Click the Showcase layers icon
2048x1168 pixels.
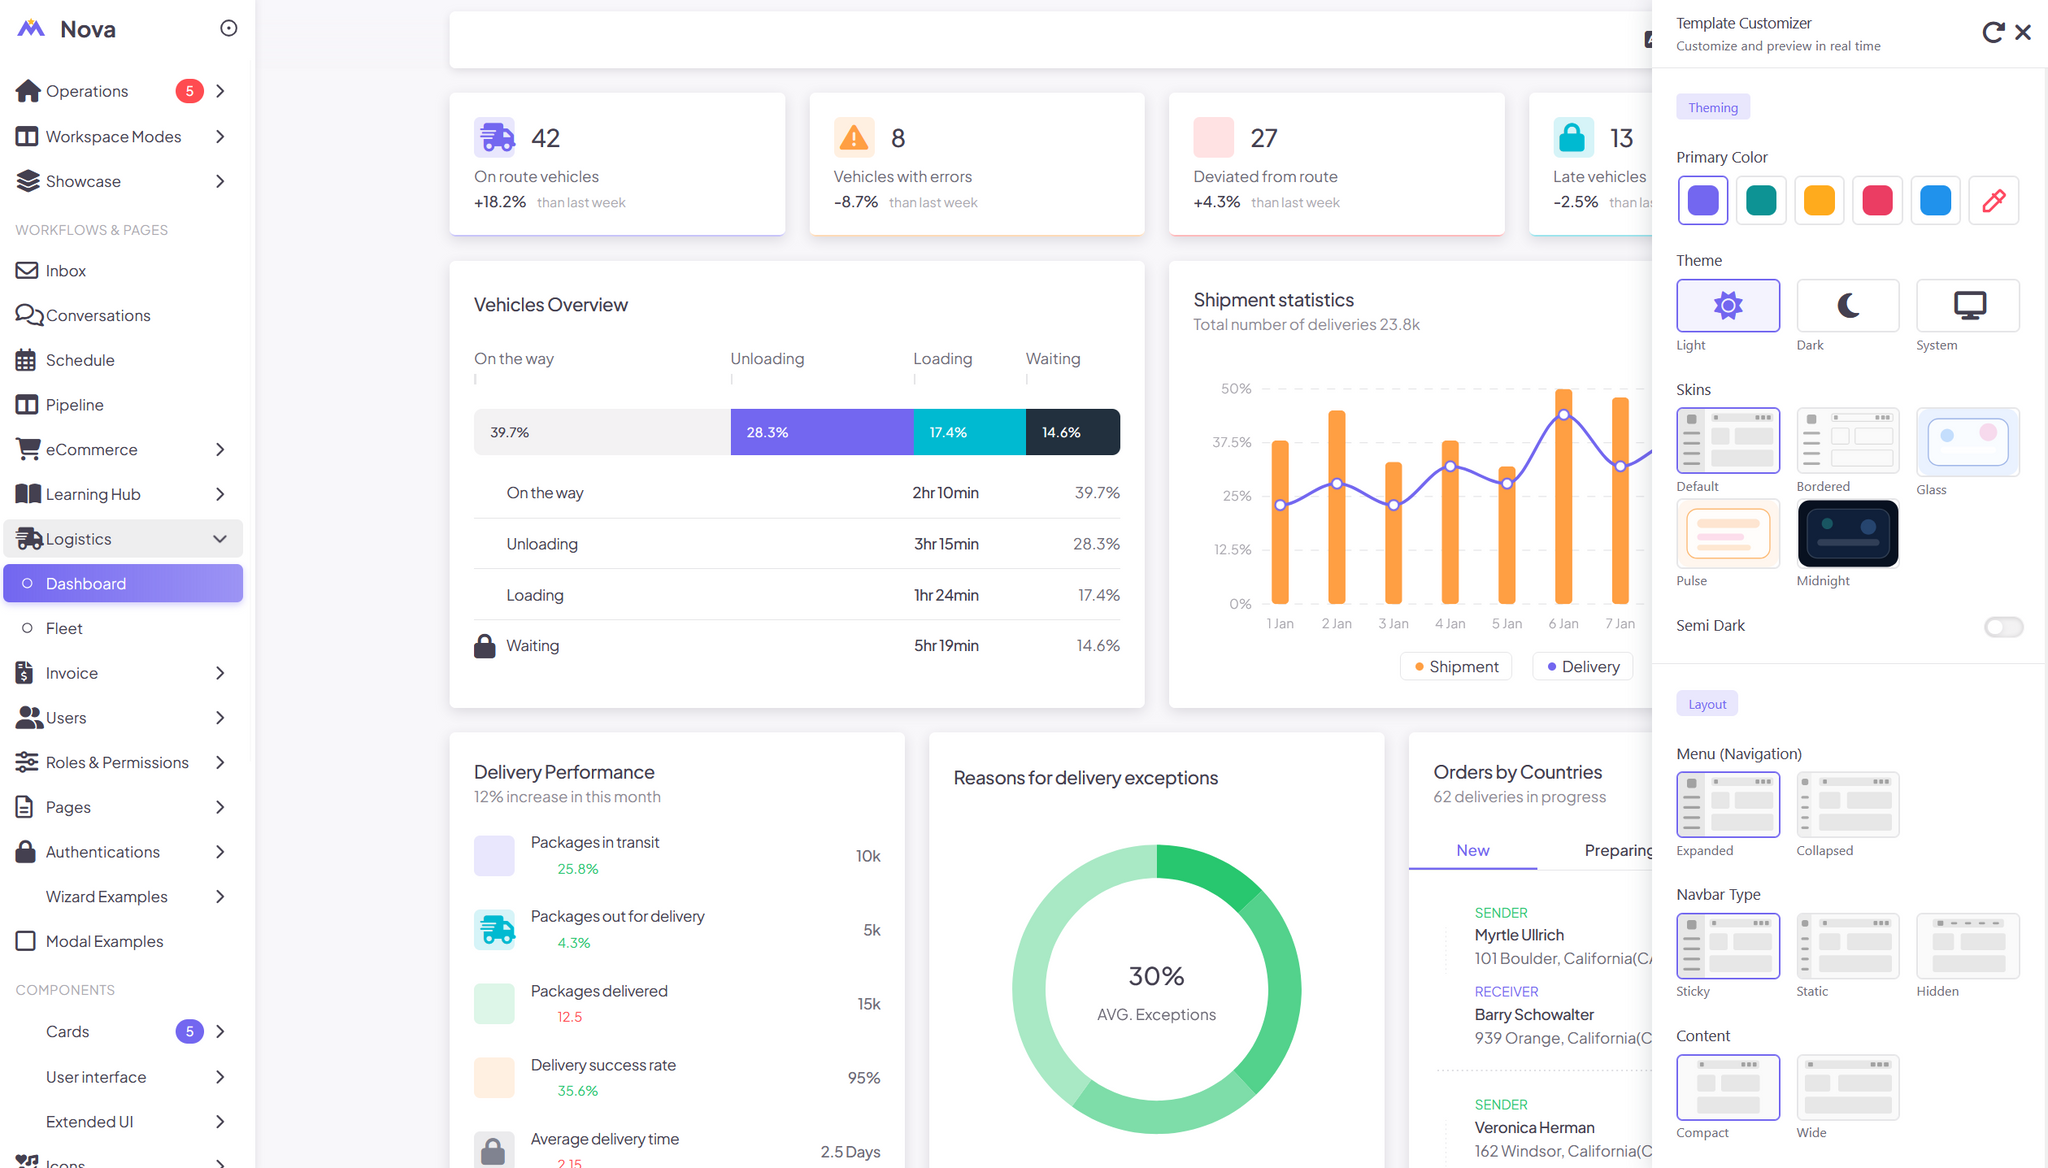coord(28,181)
